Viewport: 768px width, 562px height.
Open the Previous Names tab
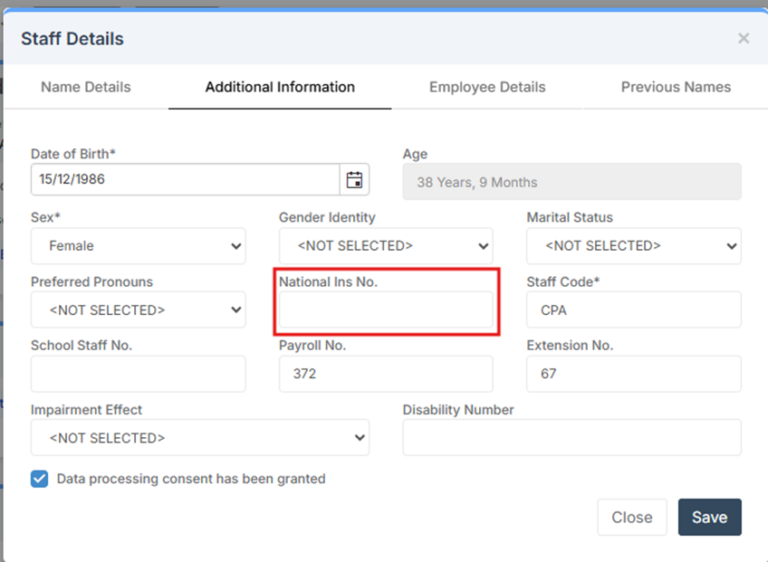pos(675,87)
